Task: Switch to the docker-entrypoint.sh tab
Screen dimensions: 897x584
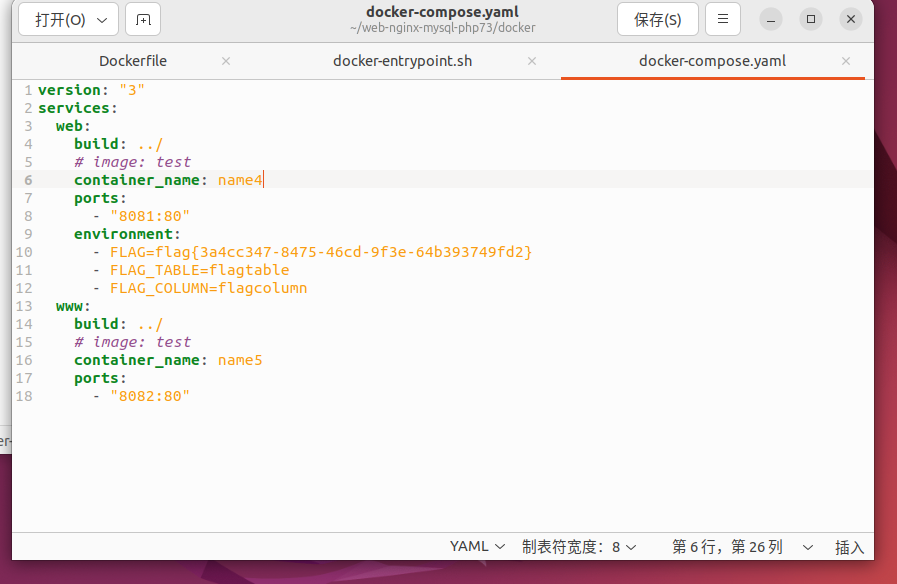Action: click(402, 61)
